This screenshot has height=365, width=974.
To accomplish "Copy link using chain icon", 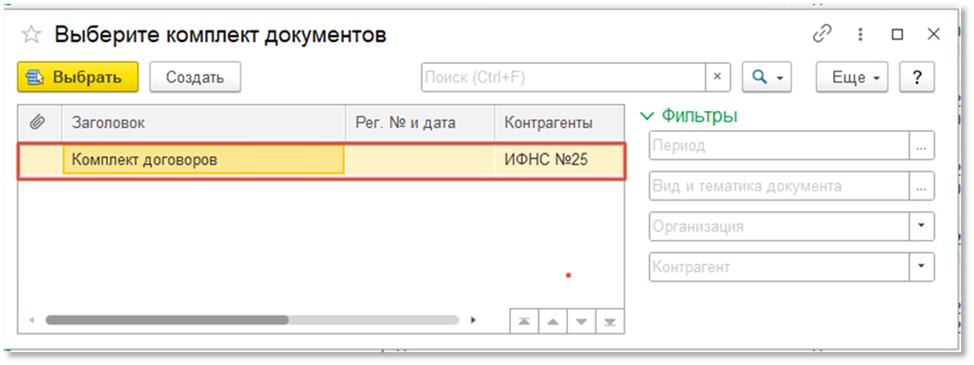I will click(822, 34).
